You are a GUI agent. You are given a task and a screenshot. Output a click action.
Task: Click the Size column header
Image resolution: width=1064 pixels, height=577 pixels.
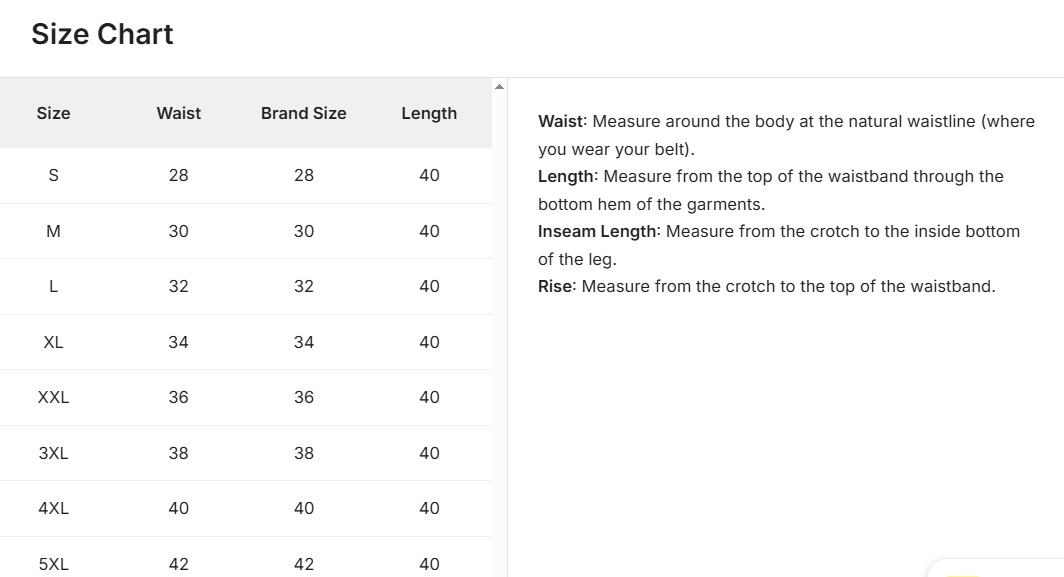tap(53, 113)
